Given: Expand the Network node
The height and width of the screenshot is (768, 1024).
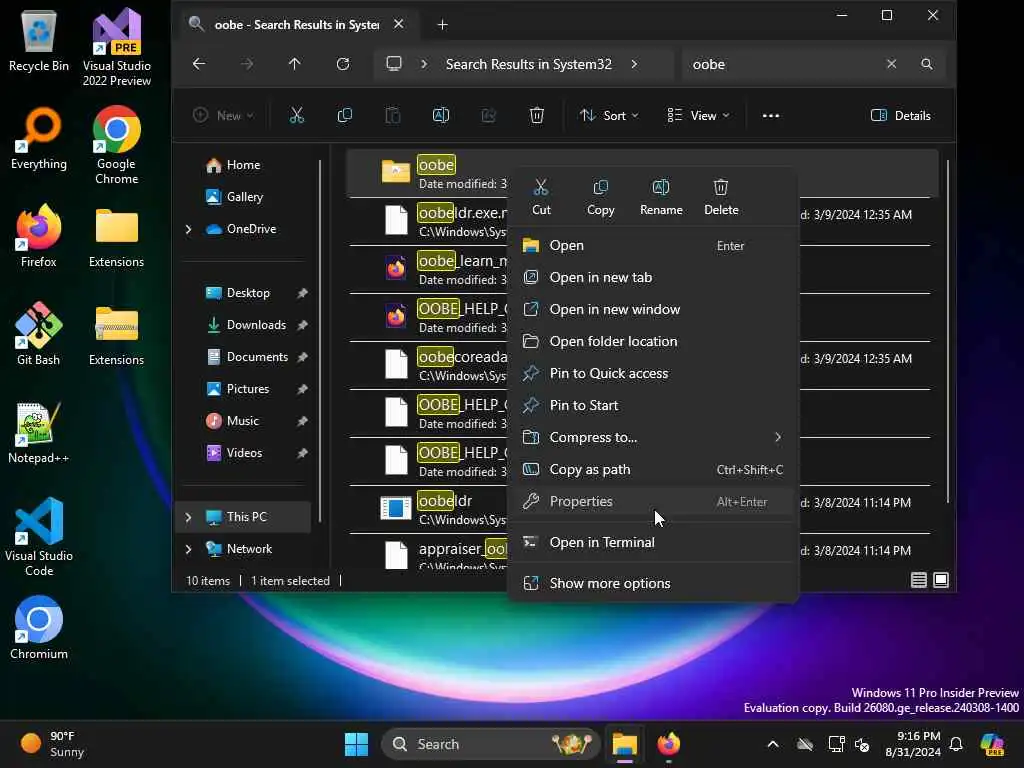Looking at the screenshot, I should (x=189, y=549).
